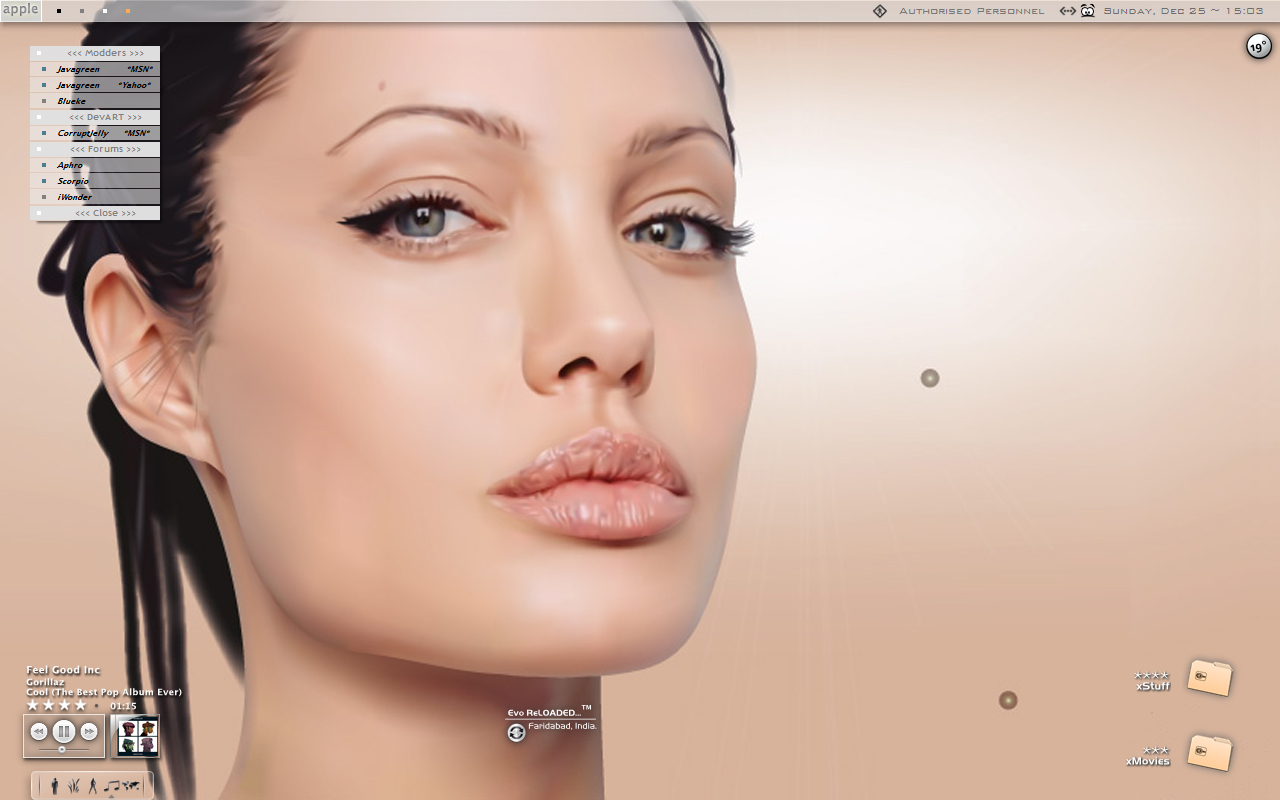The width and height of the screenshot is (1280, 800).
Task: Skip to the previous track
Action: pyautogui.click(x=39, y=732)
